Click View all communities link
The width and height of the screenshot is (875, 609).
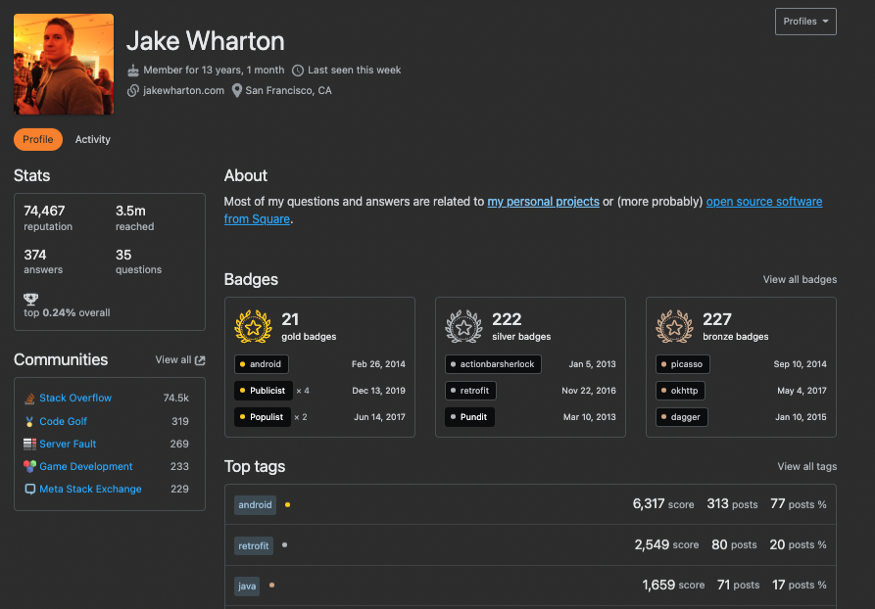pos(173,360)
